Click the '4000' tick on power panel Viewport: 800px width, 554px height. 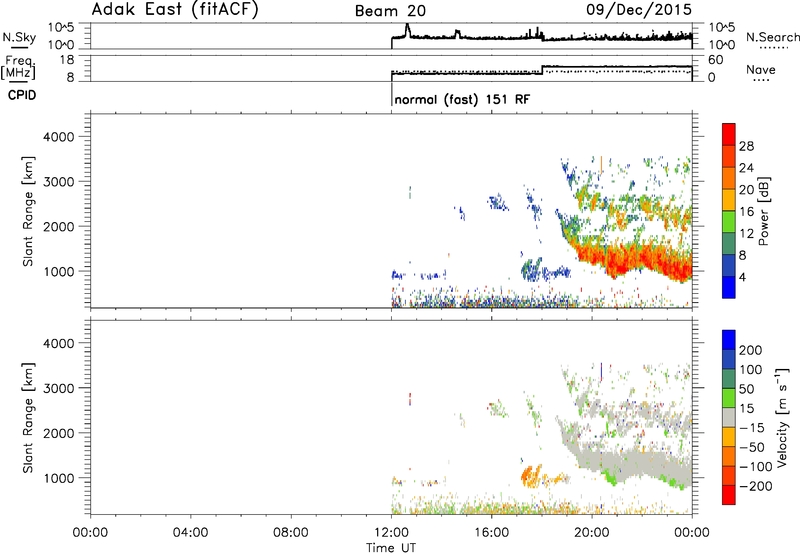pyautogui.click(x=59, y=137)
